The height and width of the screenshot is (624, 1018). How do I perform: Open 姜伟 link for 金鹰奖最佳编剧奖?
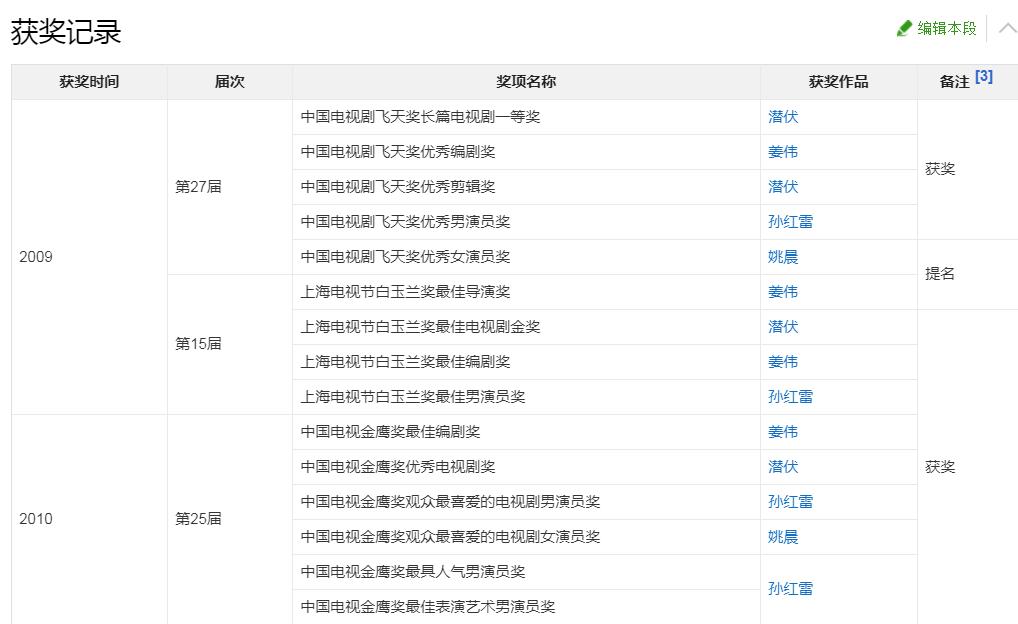pos(783,431)
